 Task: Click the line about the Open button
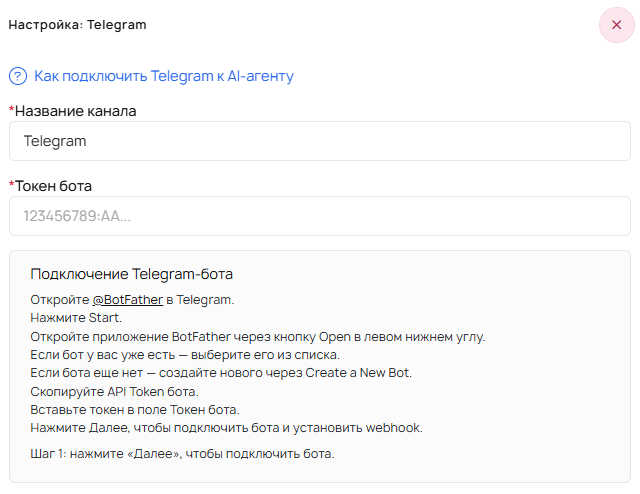click(258, 337)
